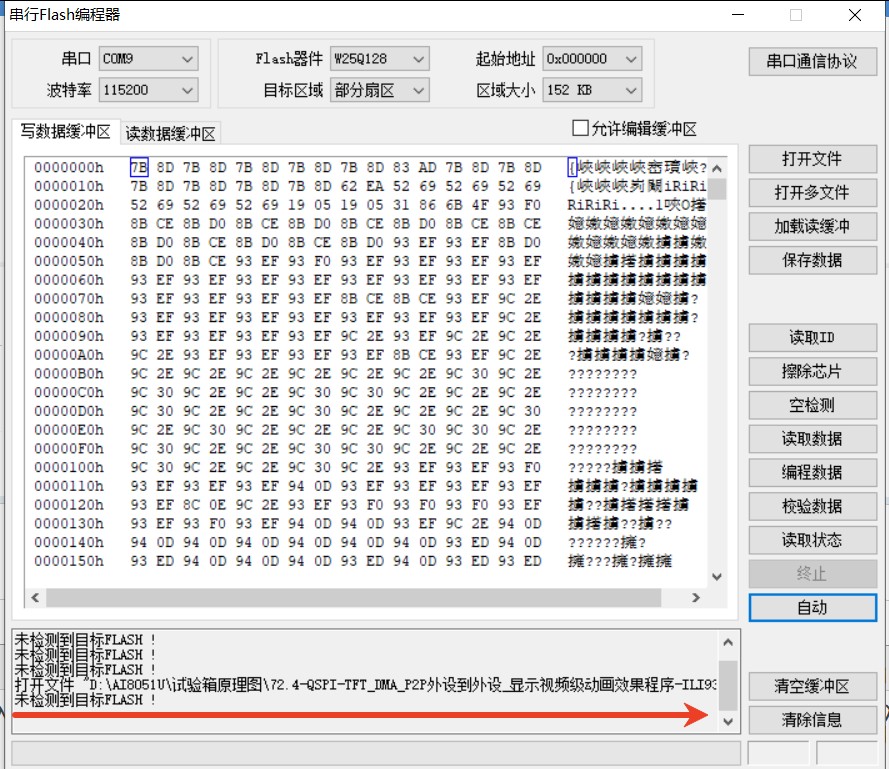Click the hex viewer vertical scrollbar thumb
This screenshot has height=769, width=889.
click(717, 189)
